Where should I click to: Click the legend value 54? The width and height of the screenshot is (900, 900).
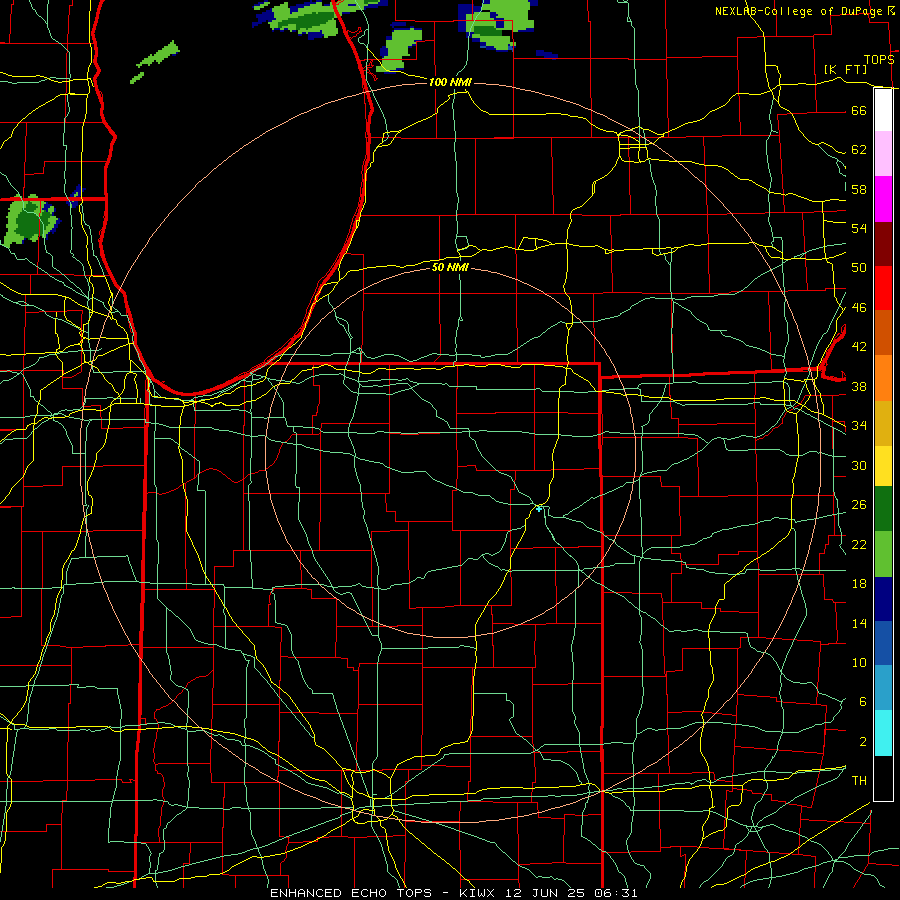pos(859,228)
